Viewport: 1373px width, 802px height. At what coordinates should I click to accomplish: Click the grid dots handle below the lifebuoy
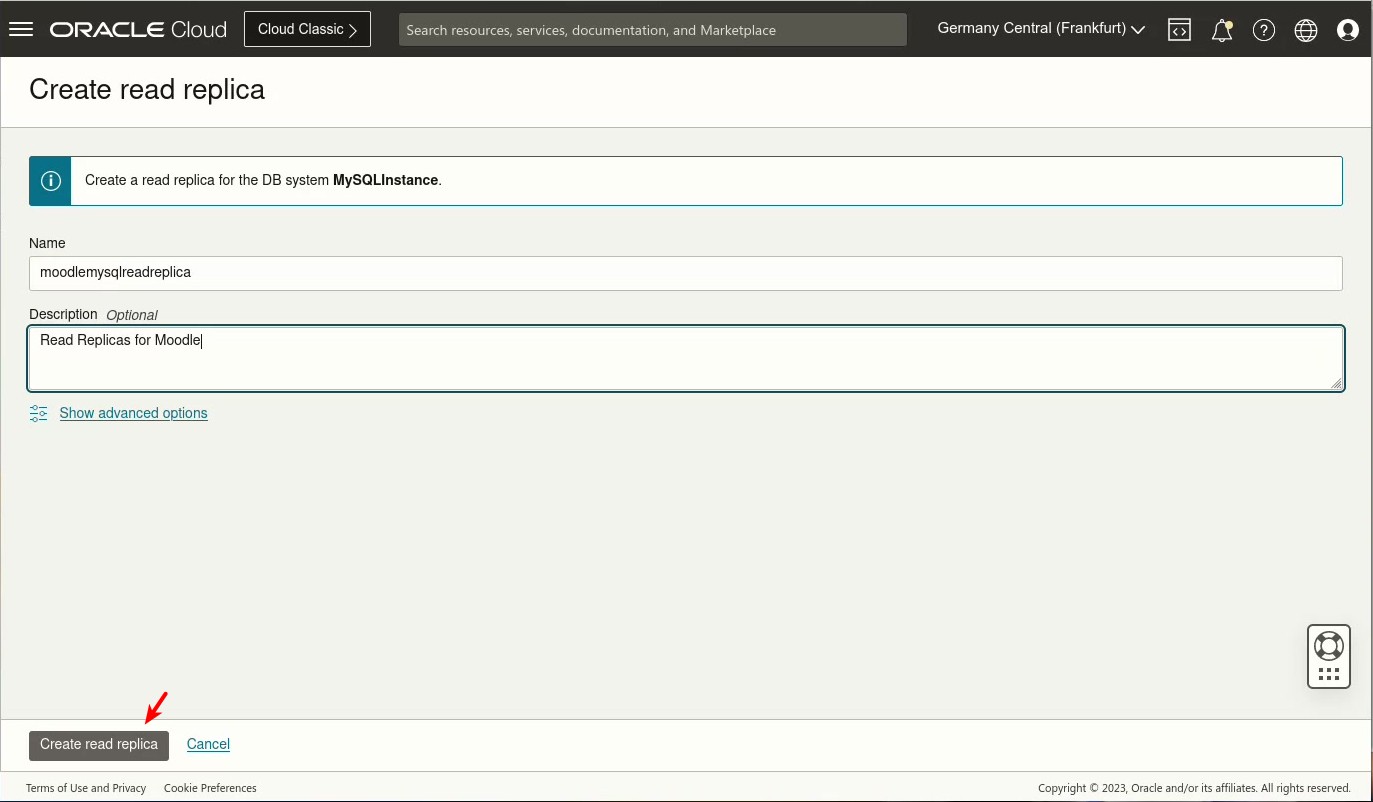1329,674
